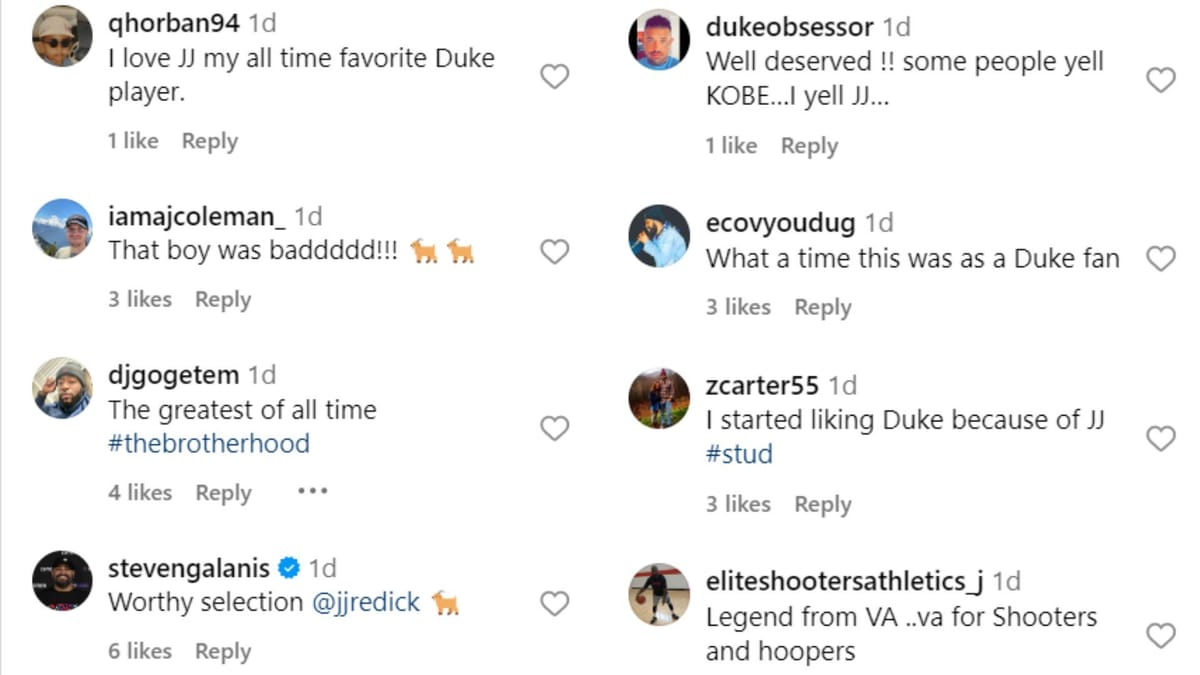Open the #thebrotherhood hashtag
1200x675 pixels.
pos(207,444)
